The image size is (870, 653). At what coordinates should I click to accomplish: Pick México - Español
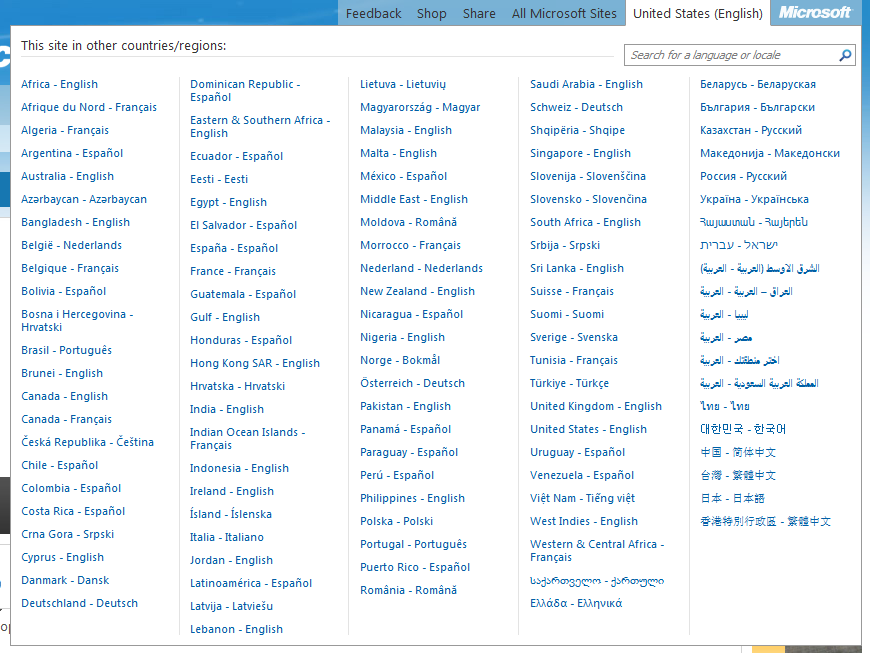(403, 176)
